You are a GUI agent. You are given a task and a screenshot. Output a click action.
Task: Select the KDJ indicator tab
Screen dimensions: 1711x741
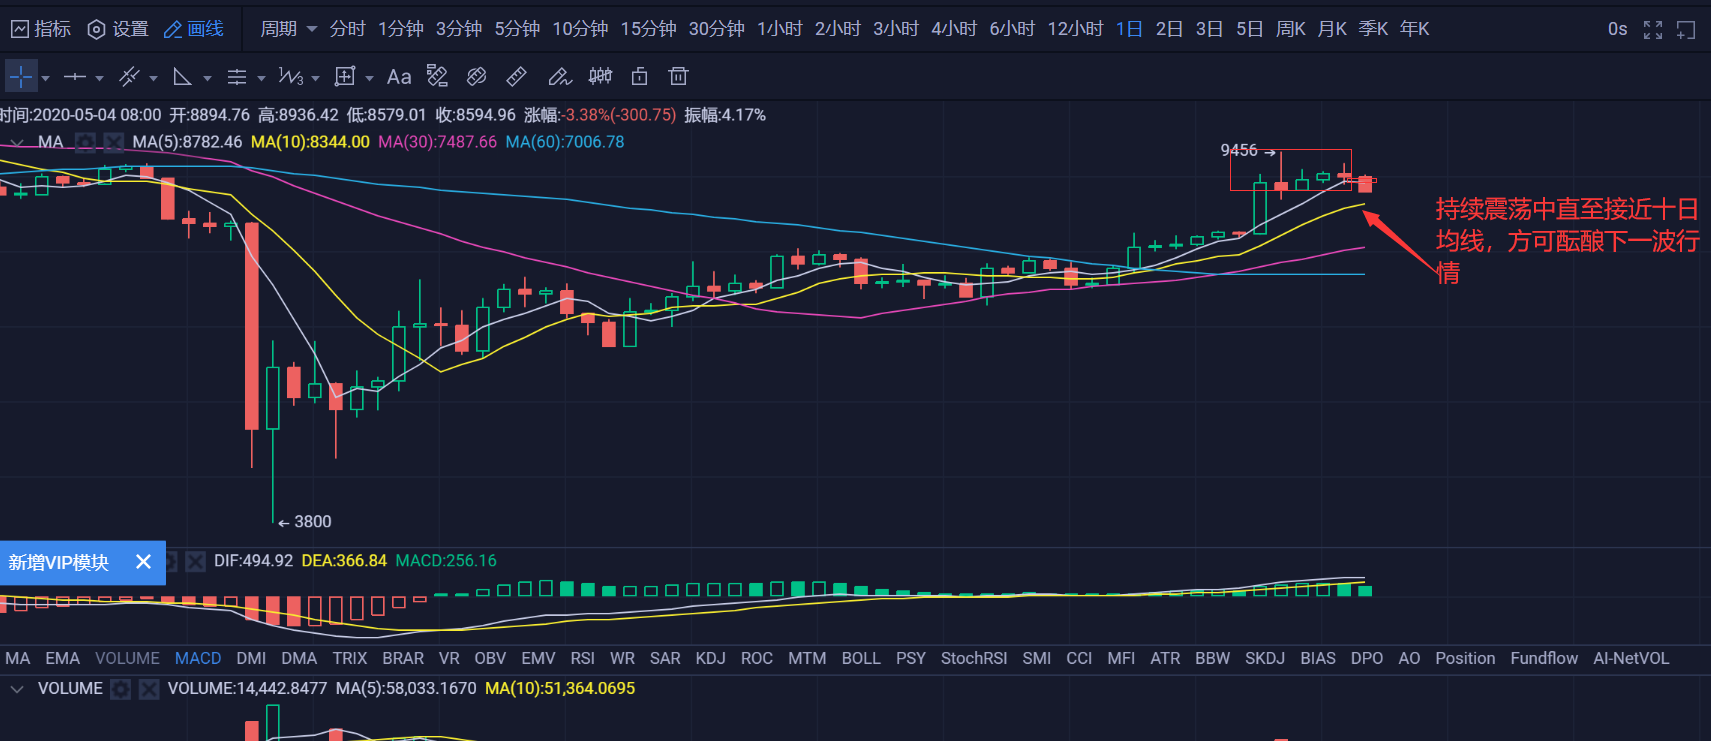(x=710, y=658)
